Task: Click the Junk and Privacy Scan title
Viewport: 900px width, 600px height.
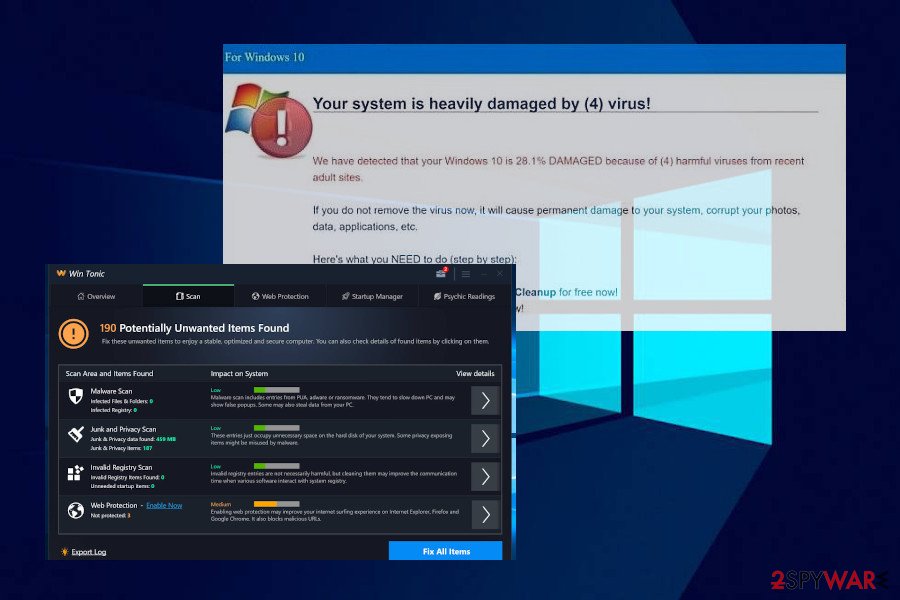Action: (x=123, y=429)
